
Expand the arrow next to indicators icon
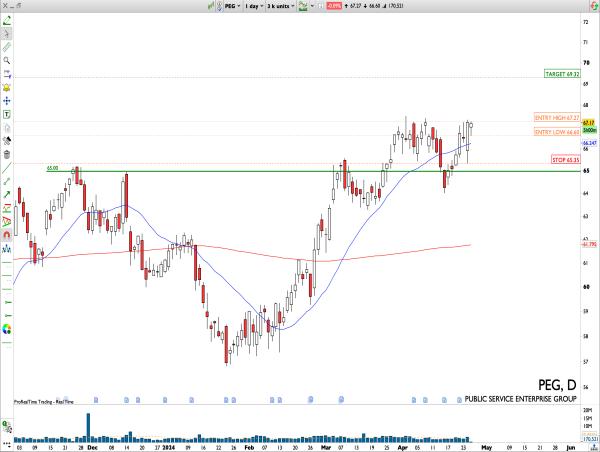(x=312, y=6)
